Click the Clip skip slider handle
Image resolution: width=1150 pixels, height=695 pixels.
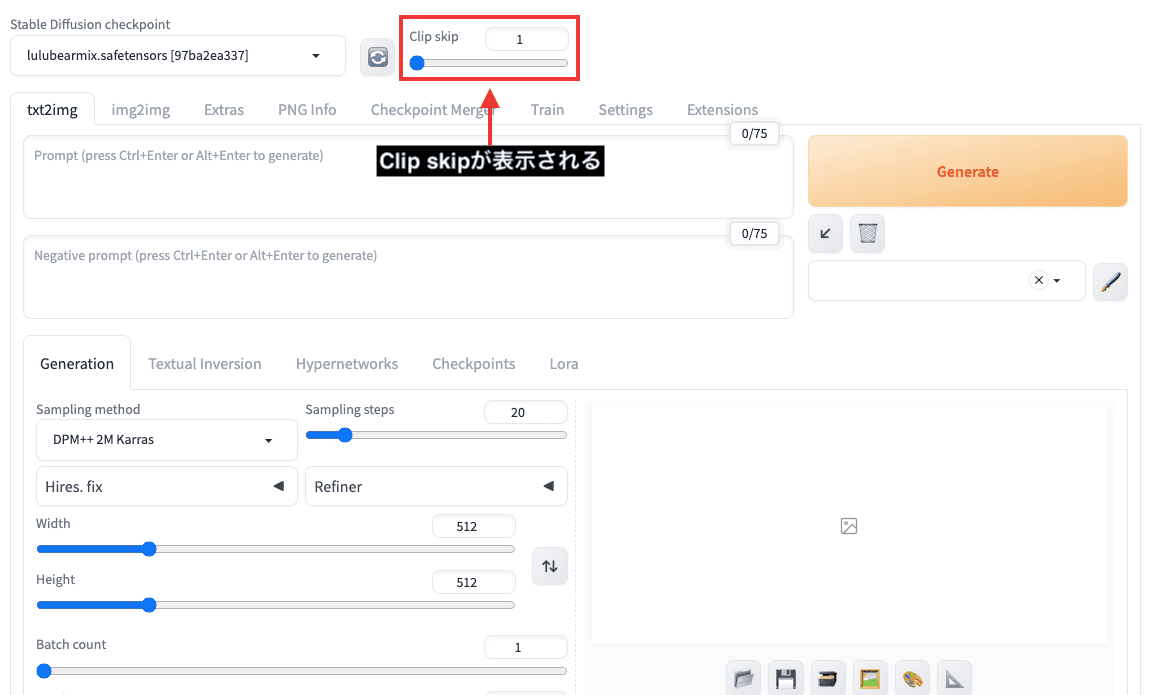coord(417,63)
